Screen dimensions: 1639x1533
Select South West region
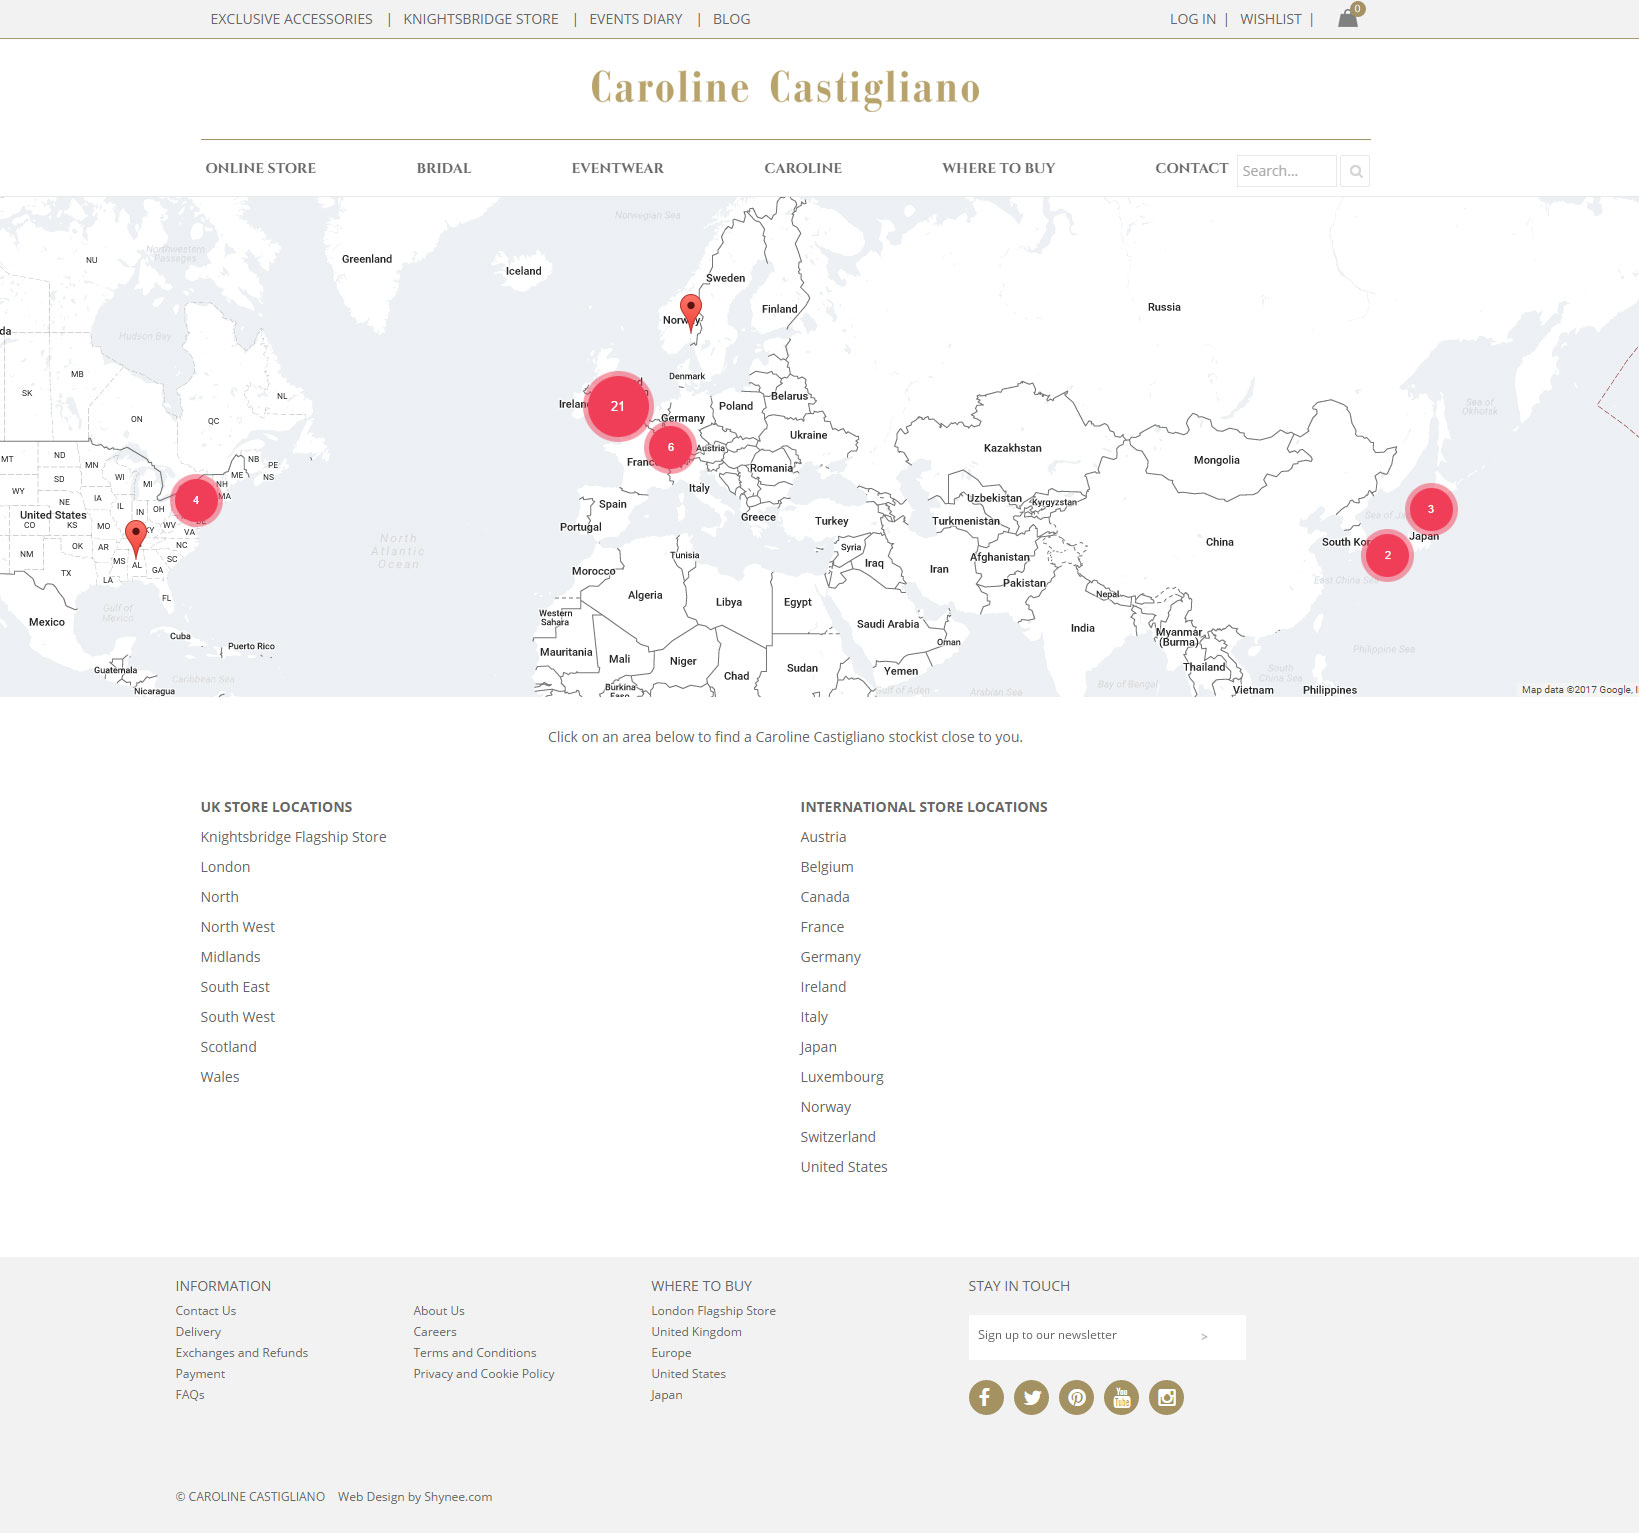point(237,1017)
